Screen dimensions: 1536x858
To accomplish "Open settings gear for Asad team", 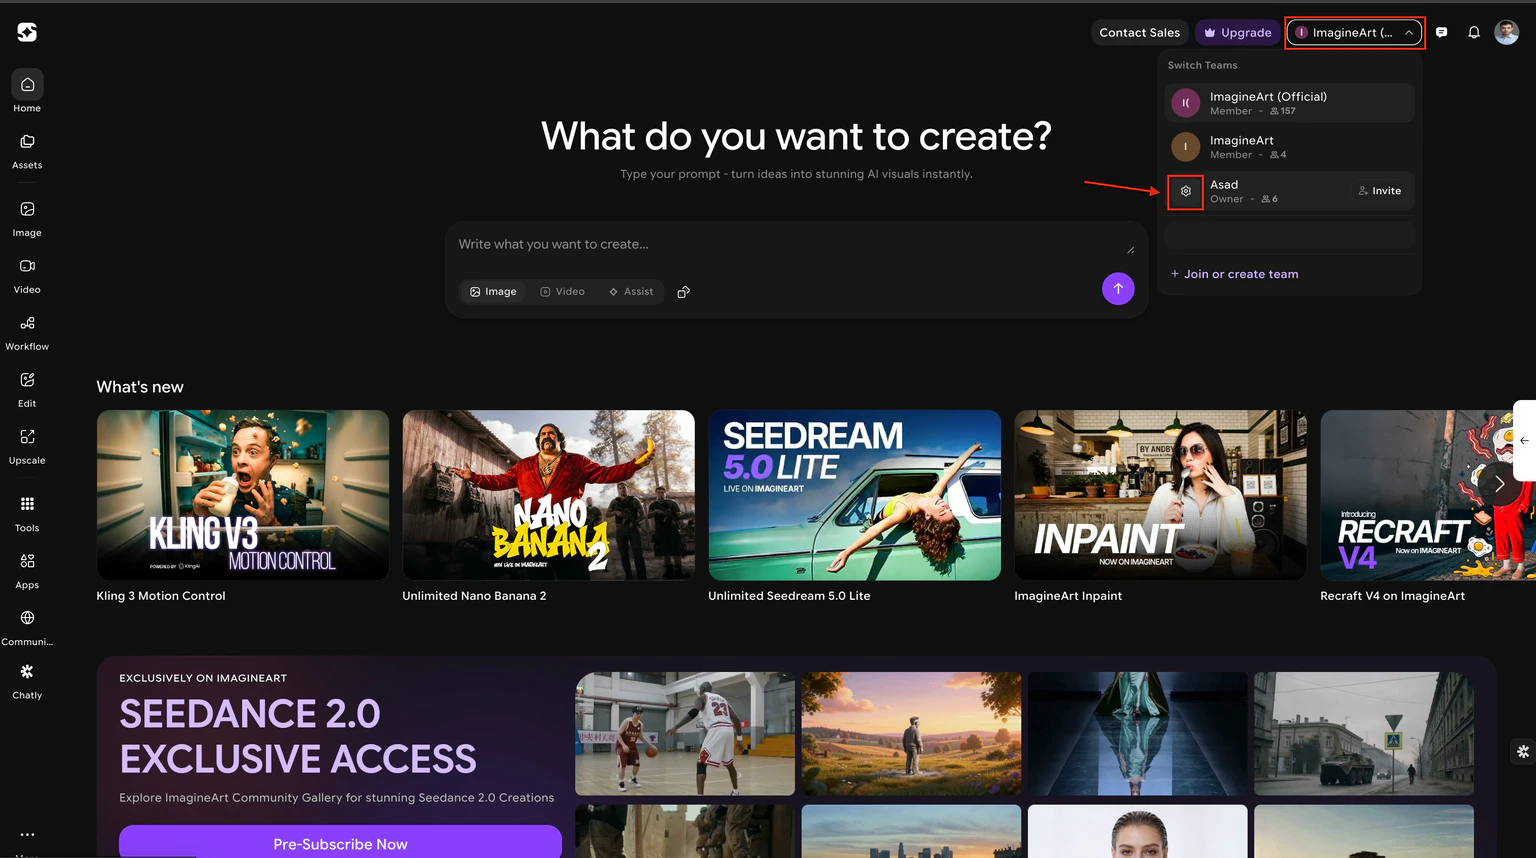I will [x=1185, y=191].
